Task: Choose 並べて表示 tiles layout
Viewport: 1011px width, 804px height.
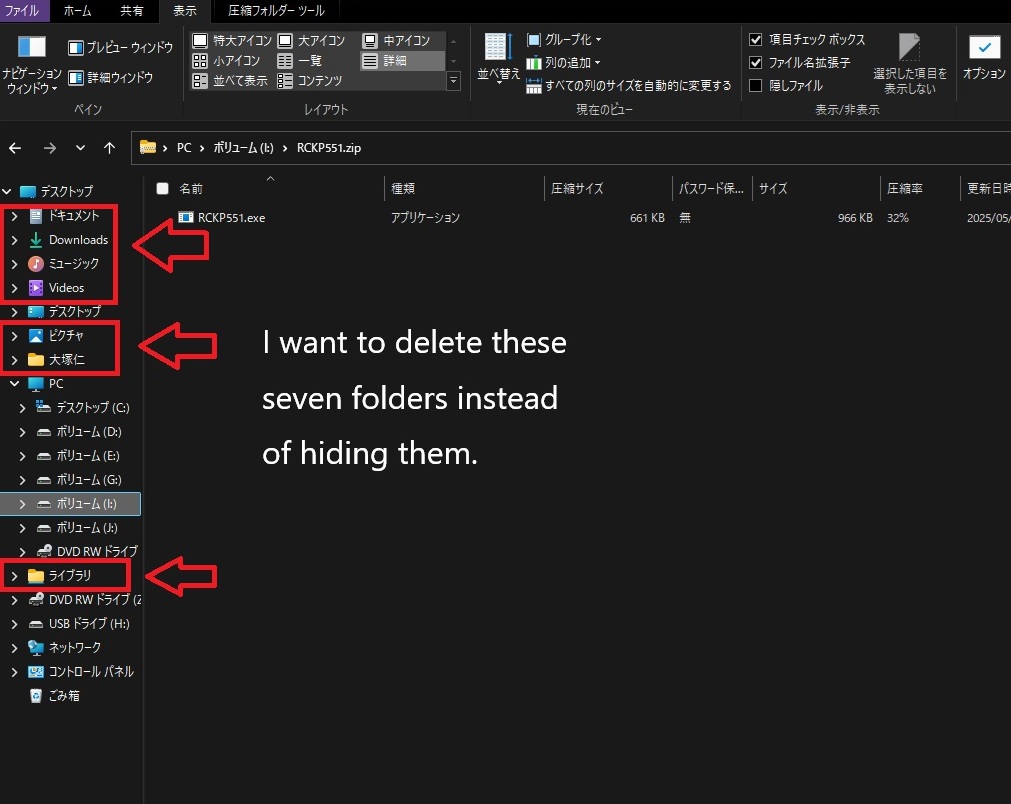Action: coord(230,81)
